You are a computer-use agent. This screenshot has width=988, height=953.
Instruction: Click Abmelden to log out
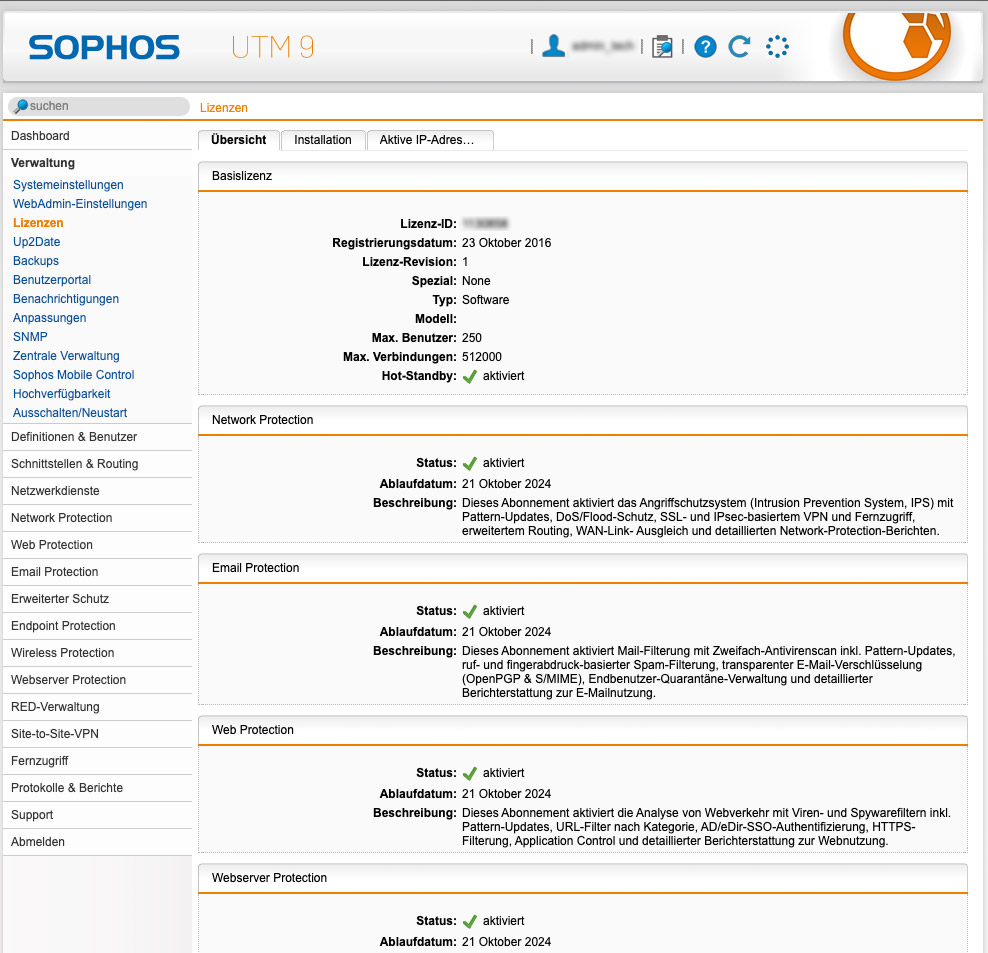(x=97, y=843)
